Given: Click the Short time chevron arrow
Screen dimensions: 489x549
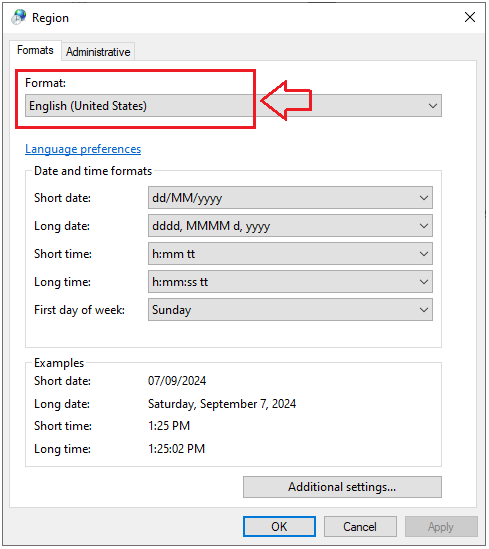Looking at the screenshot, I should (x=424, y=254).
